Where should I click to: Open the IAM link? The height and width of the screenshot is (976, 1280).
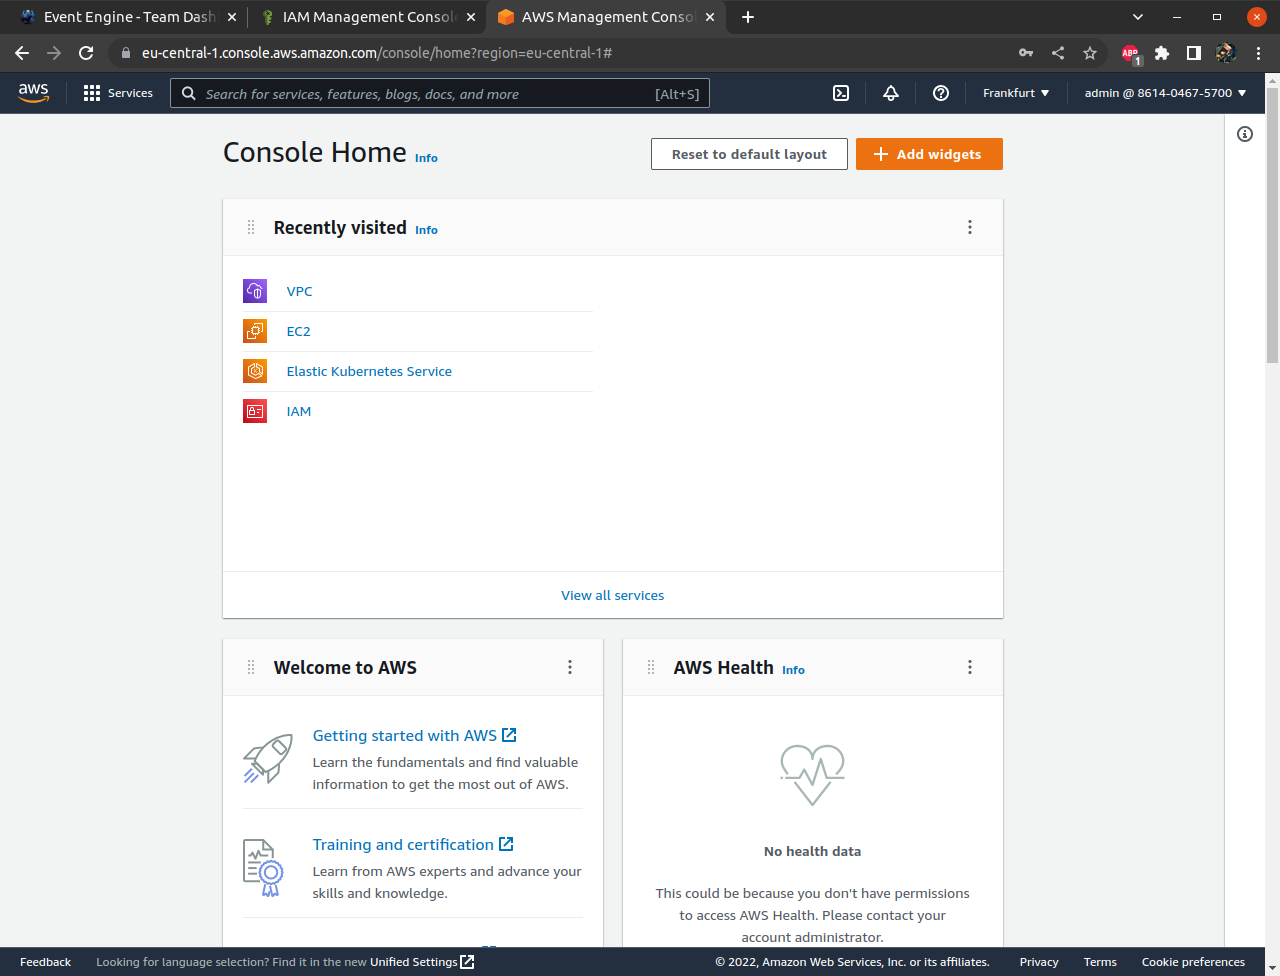298,411
